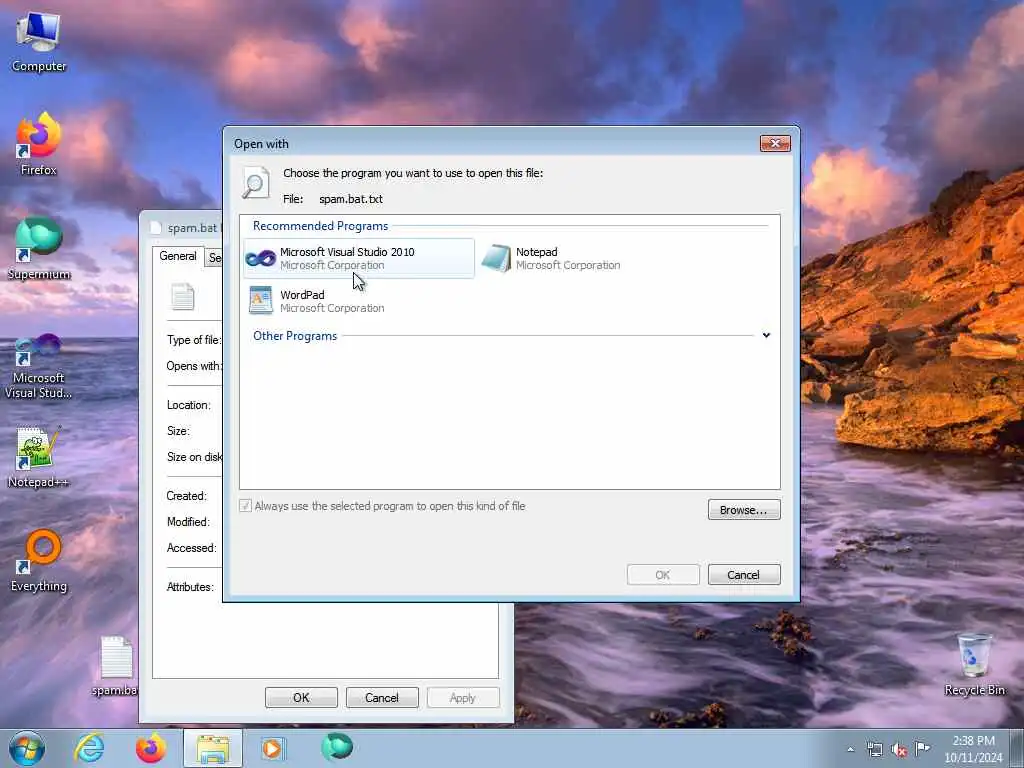Image resolution: width=1024 pixels, height=768 pixels.
Task: Cancel the Open with dialog
Action: (x=744, y=575)
